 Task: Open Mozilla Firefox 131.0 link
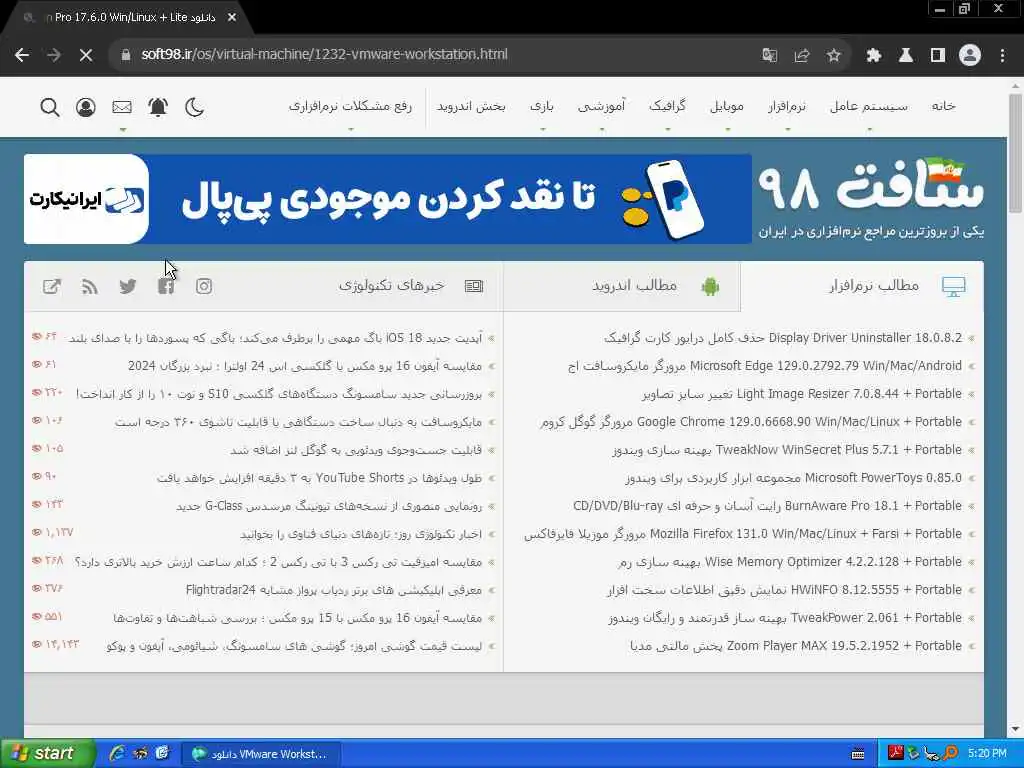pos(743,534)
